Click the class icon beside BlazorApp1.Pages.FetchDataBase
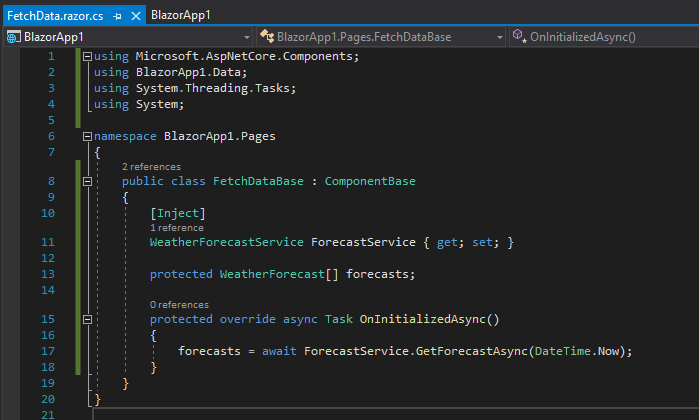The width and height of the screenshot is (699, 420). click(267, 37)
